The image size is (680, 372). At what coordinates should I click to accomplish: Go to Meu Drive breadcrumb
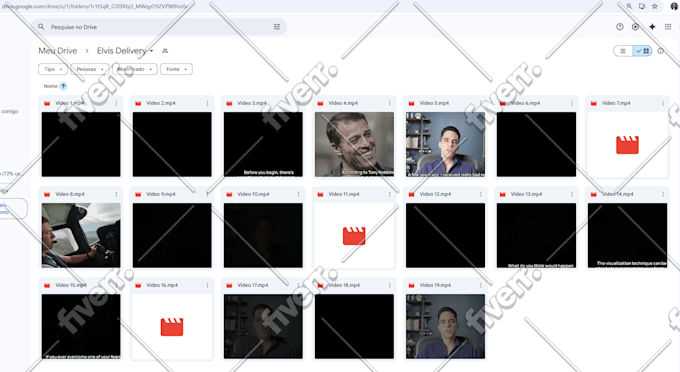click(58, 51)
